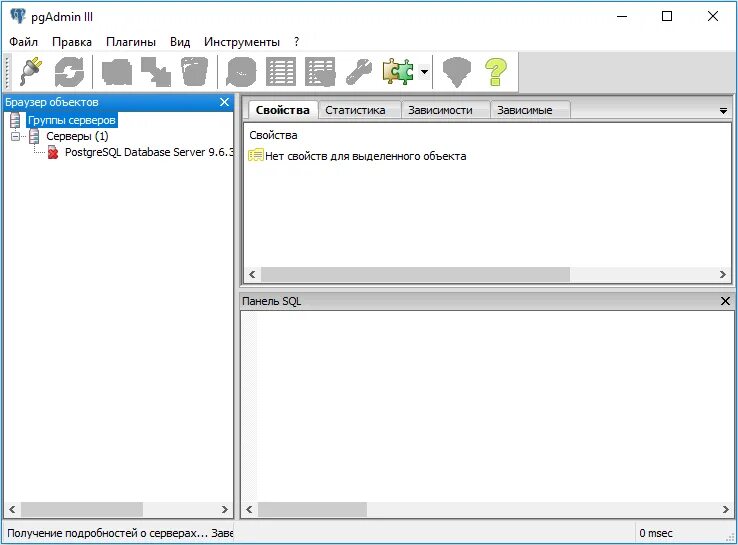The image size is (738, 545).
Task: Click right arrow of SQL pane scrollbar
Action: pos(725,509)
